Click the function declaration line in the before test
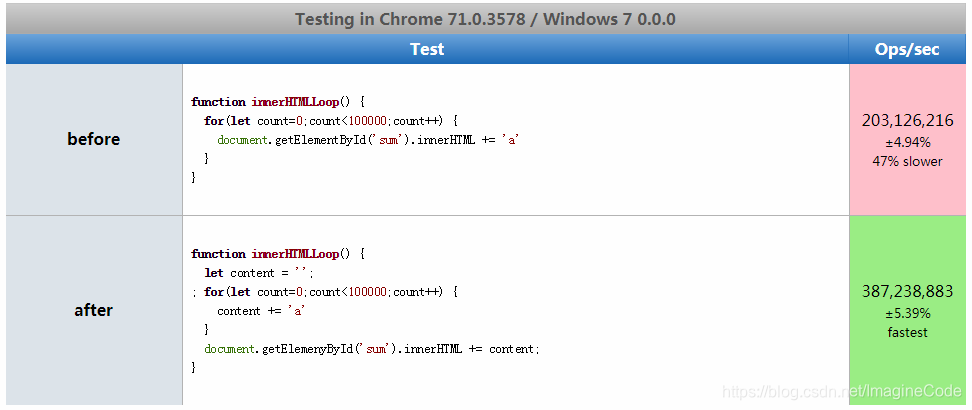The image size is (972, 410). (x=280, y=102)
